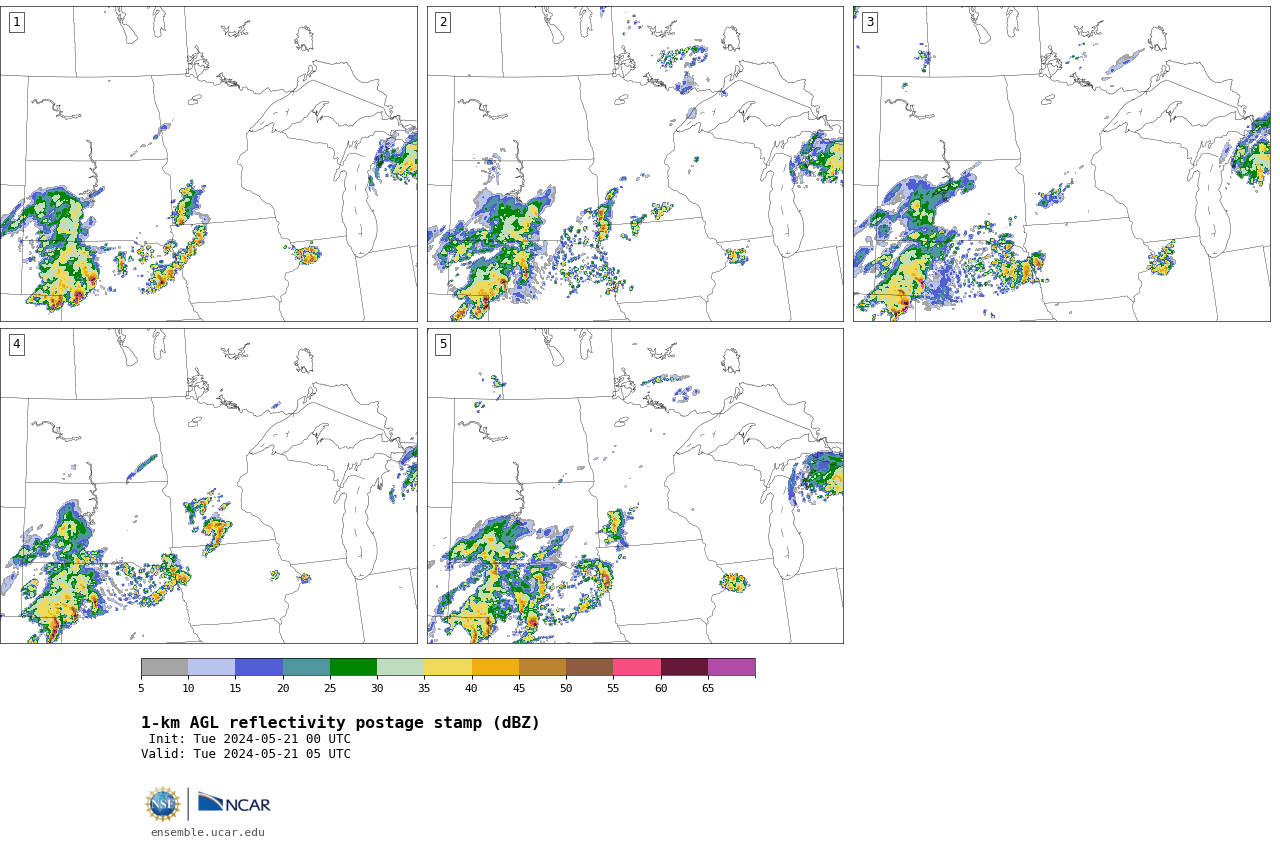
Task: Select the orange 40-45 dBZ swatch
Action: [495, 667]
